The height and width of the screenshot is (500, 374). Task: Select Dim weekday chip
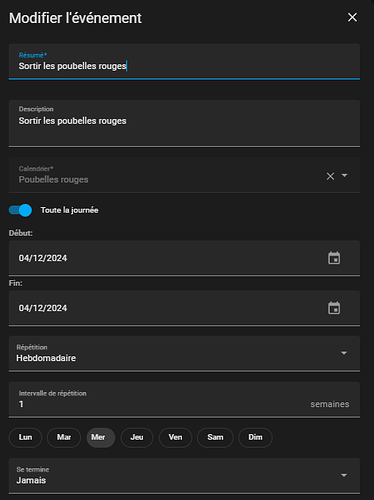coord(255,437)
